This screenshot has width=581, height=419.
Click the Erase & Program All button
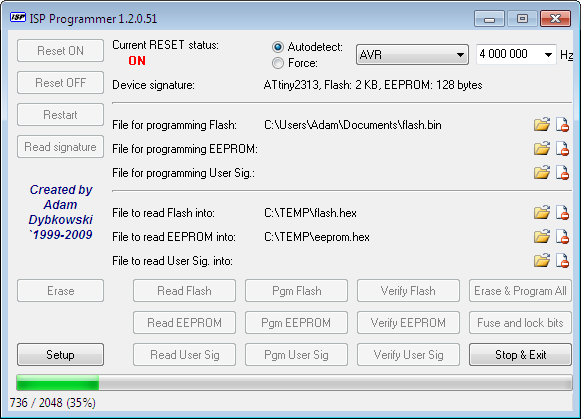(520, 291)
